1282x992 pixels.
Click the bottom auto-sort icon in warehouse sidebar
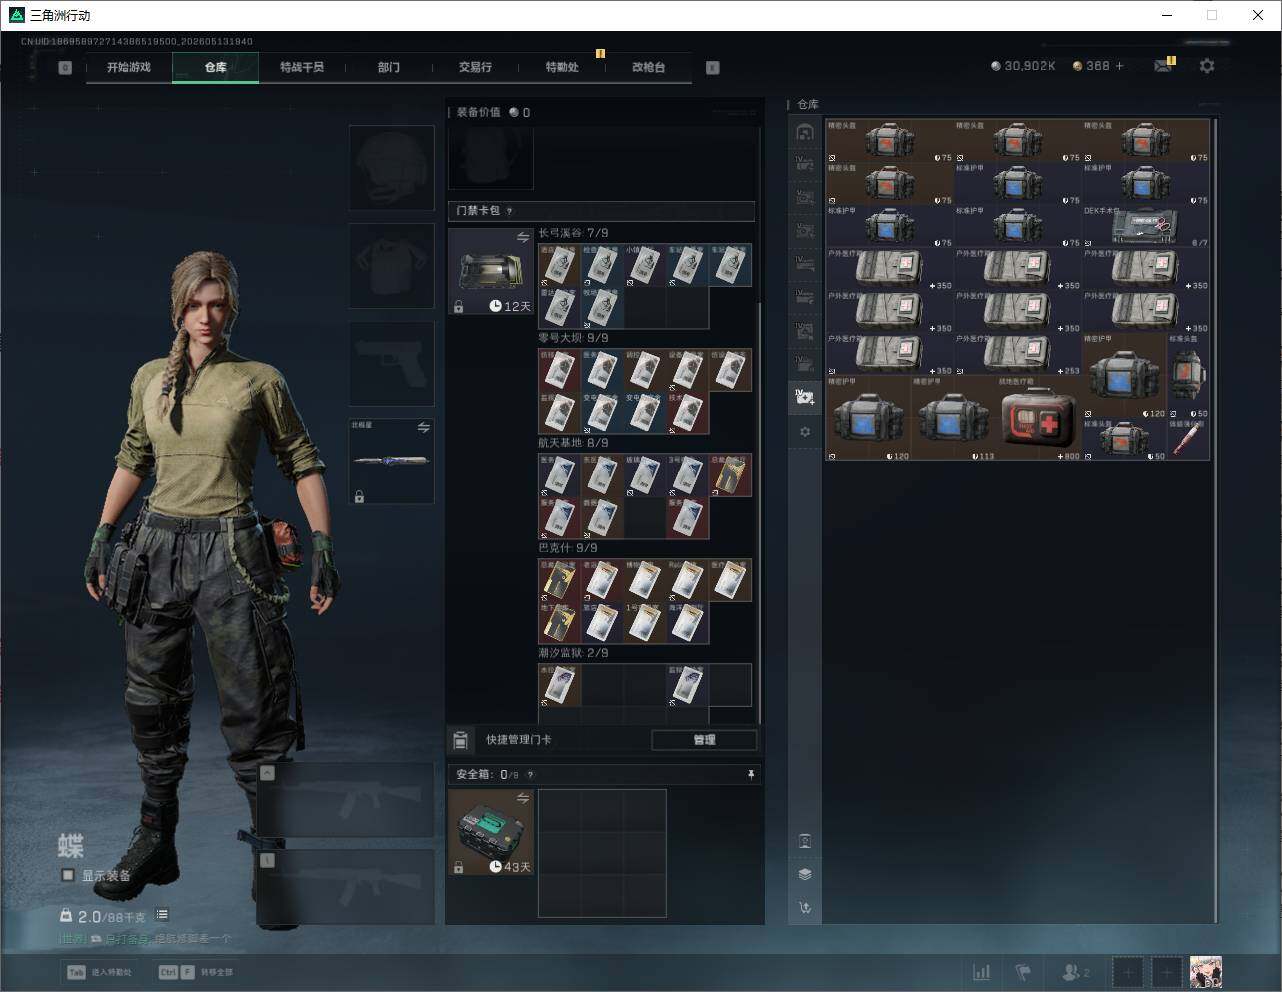pyautogui.click(x=805, y=908)
